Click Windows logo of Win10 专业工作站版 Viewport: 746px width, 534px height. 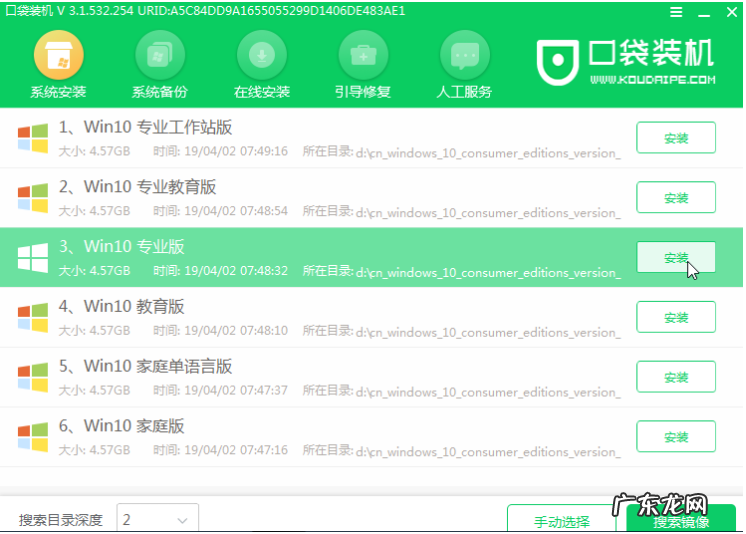tap(33, 138)
